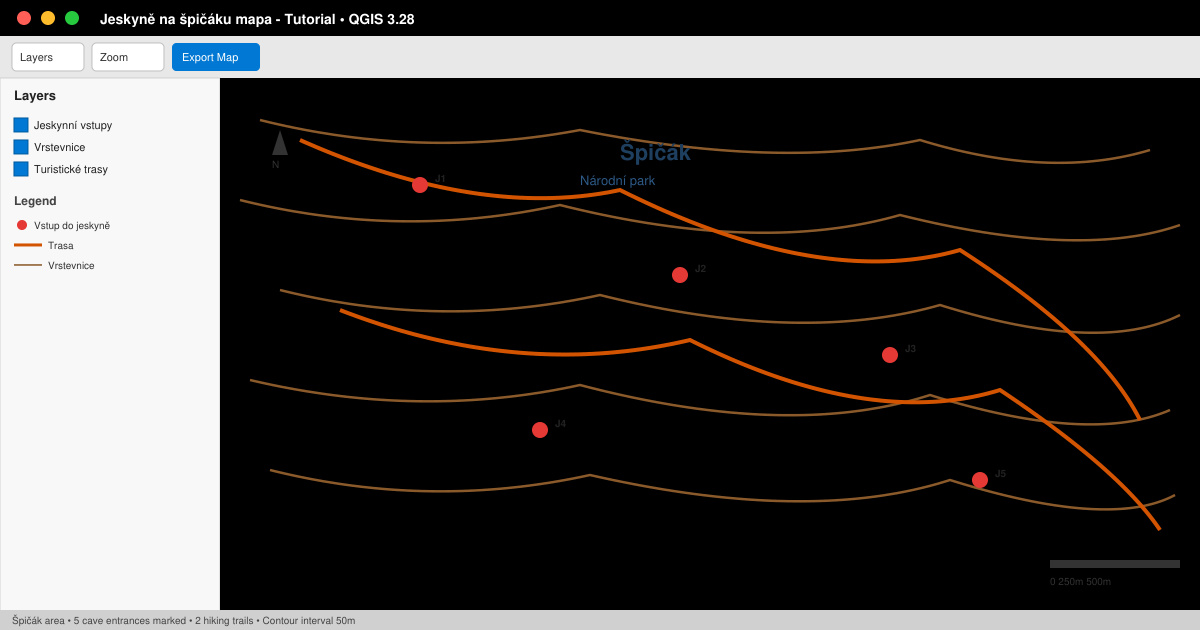The width and height of the screenshot is (1200, 630).
Task: Click the Legend heading
Action: tap(35, 201)
